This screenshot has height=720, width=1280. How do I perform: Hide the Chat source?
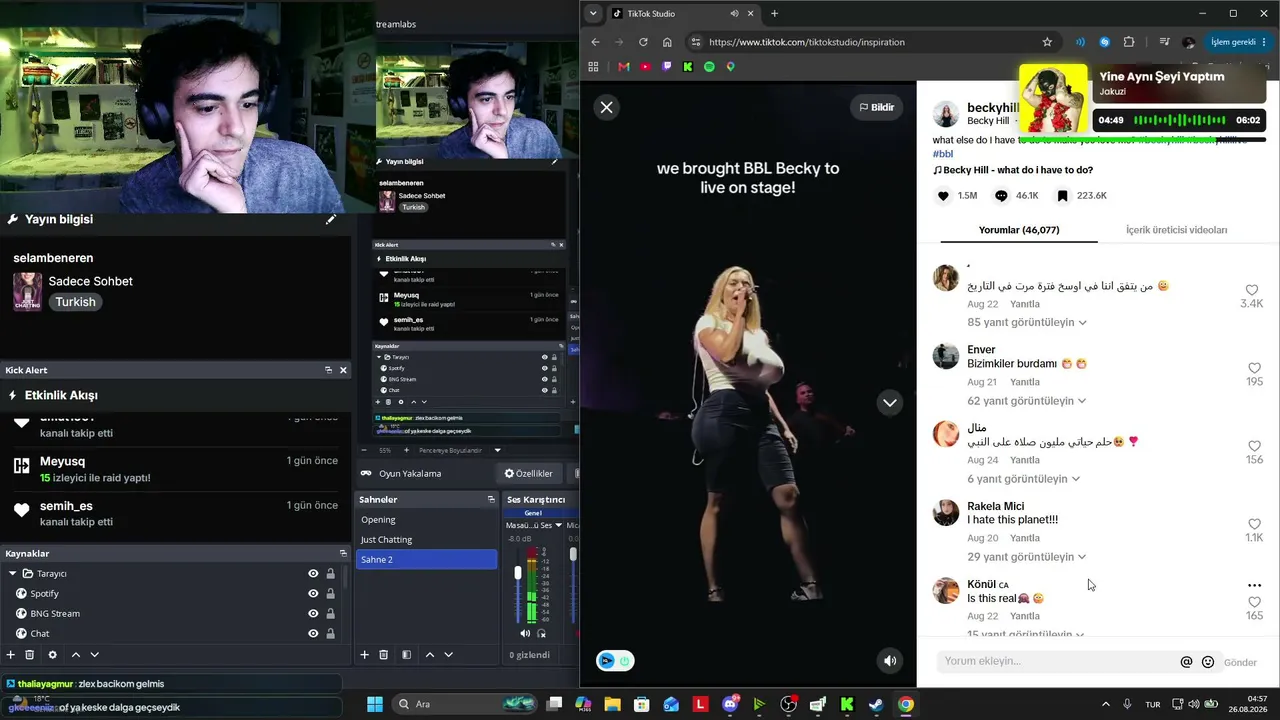click(x=313, y=634)
